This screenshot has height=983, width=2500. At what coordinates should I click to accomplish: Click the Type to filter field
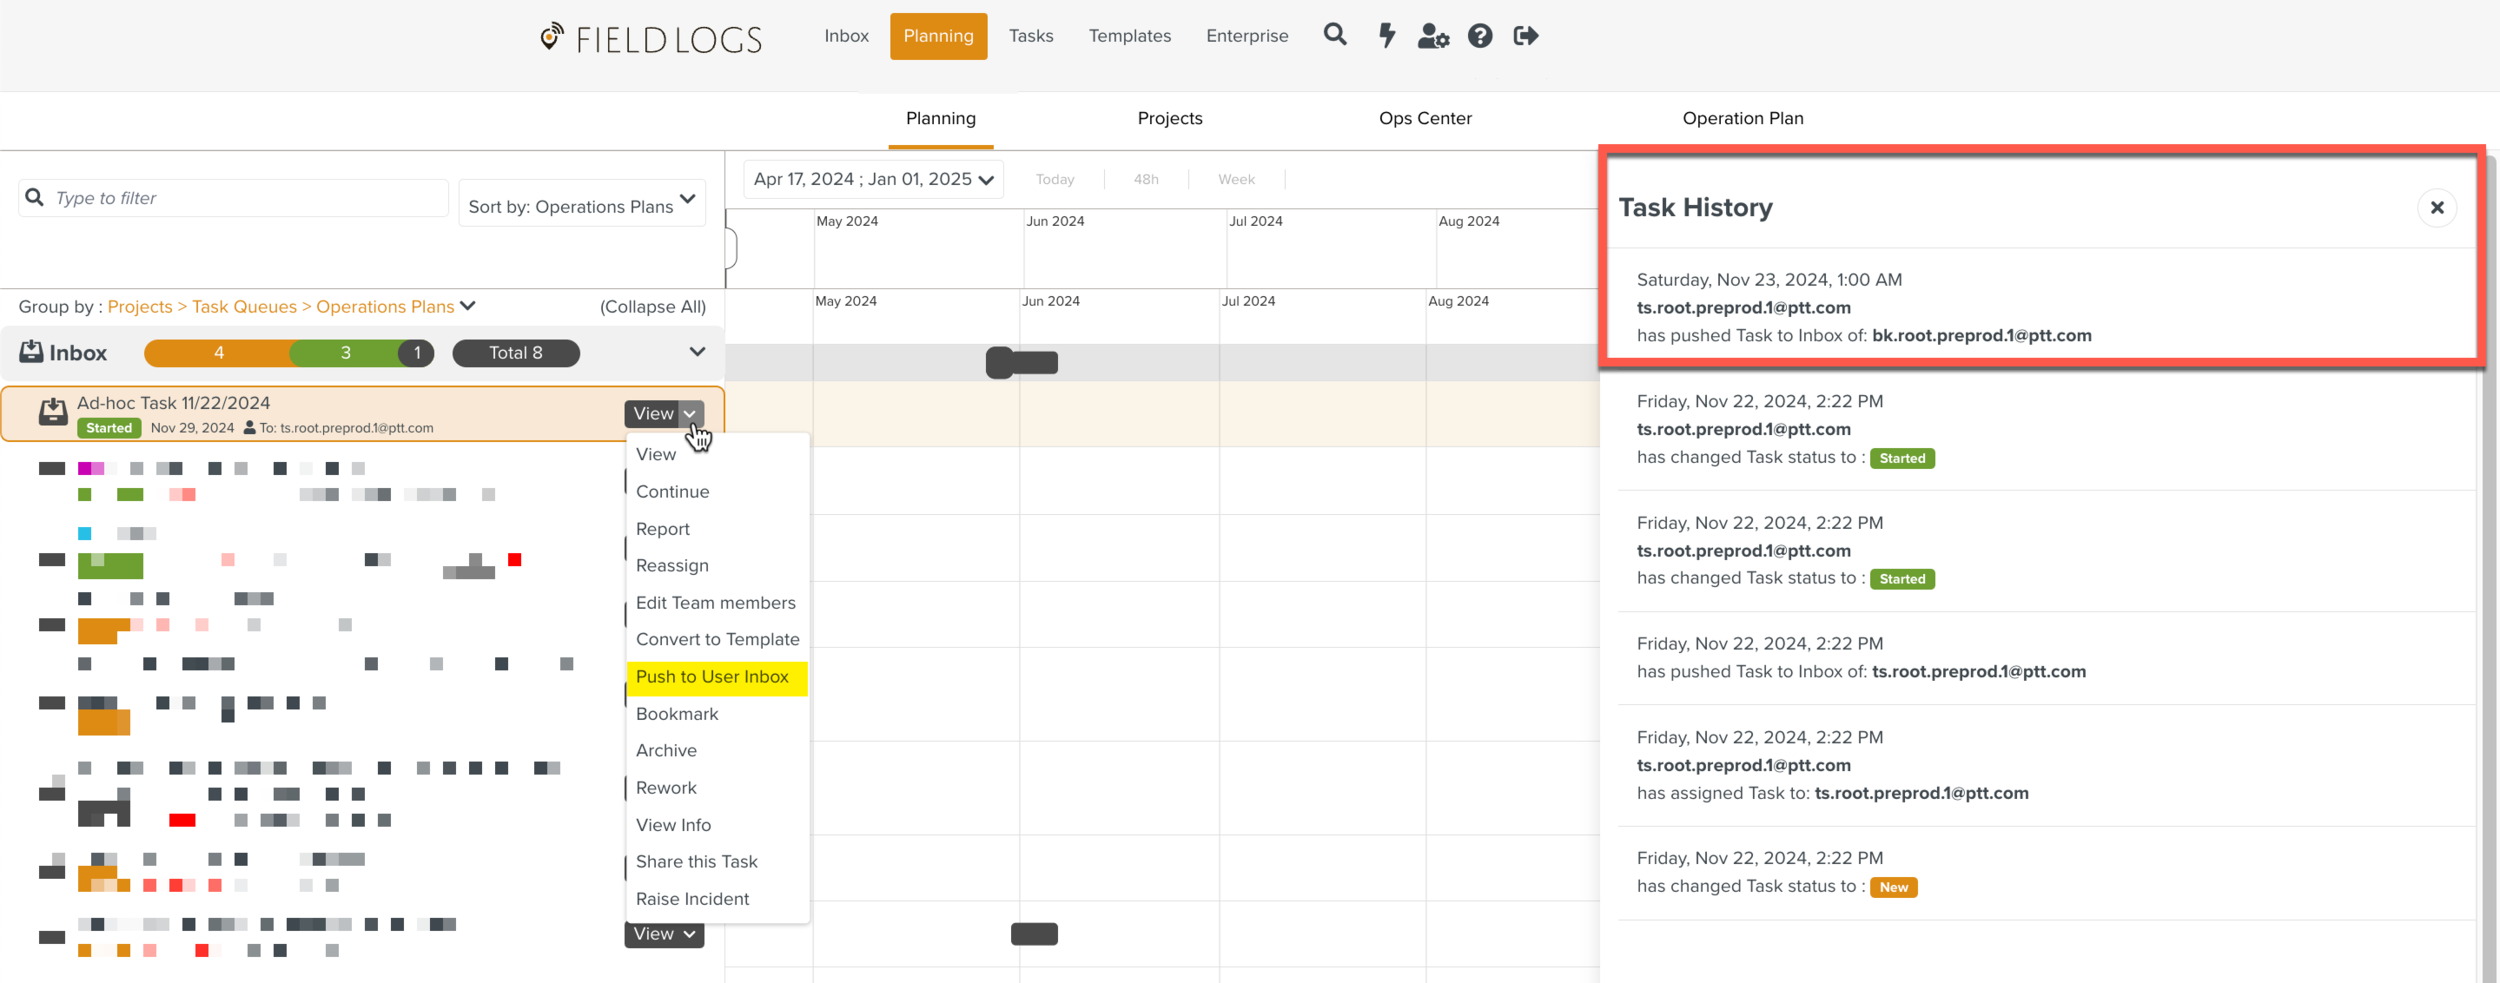tap(240, 198)
